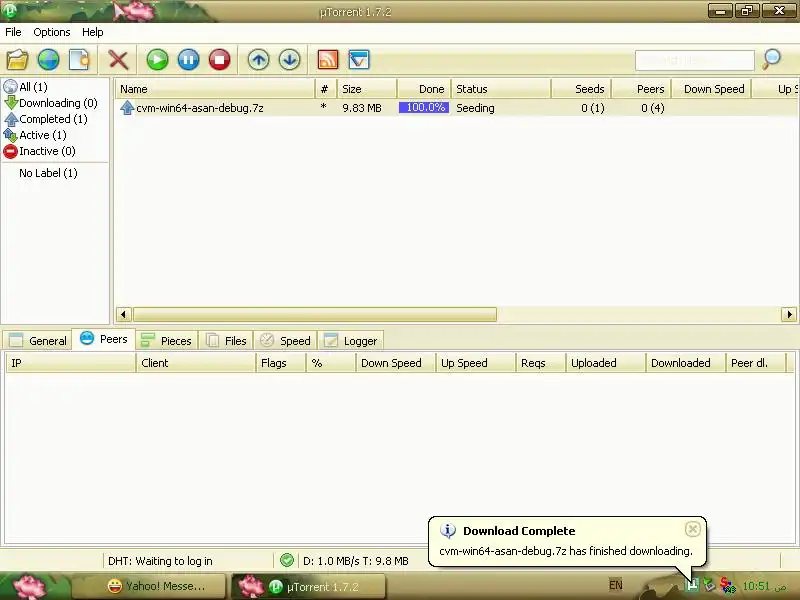Open the Help menu

pyautogui.click(x=92, y=32)
